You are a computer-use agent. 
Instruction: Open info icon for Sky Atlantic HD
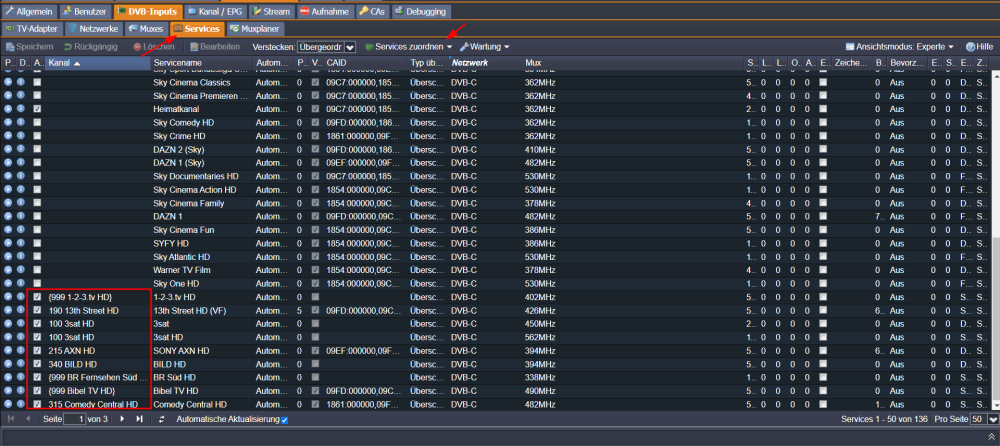(x=21, y=256)
